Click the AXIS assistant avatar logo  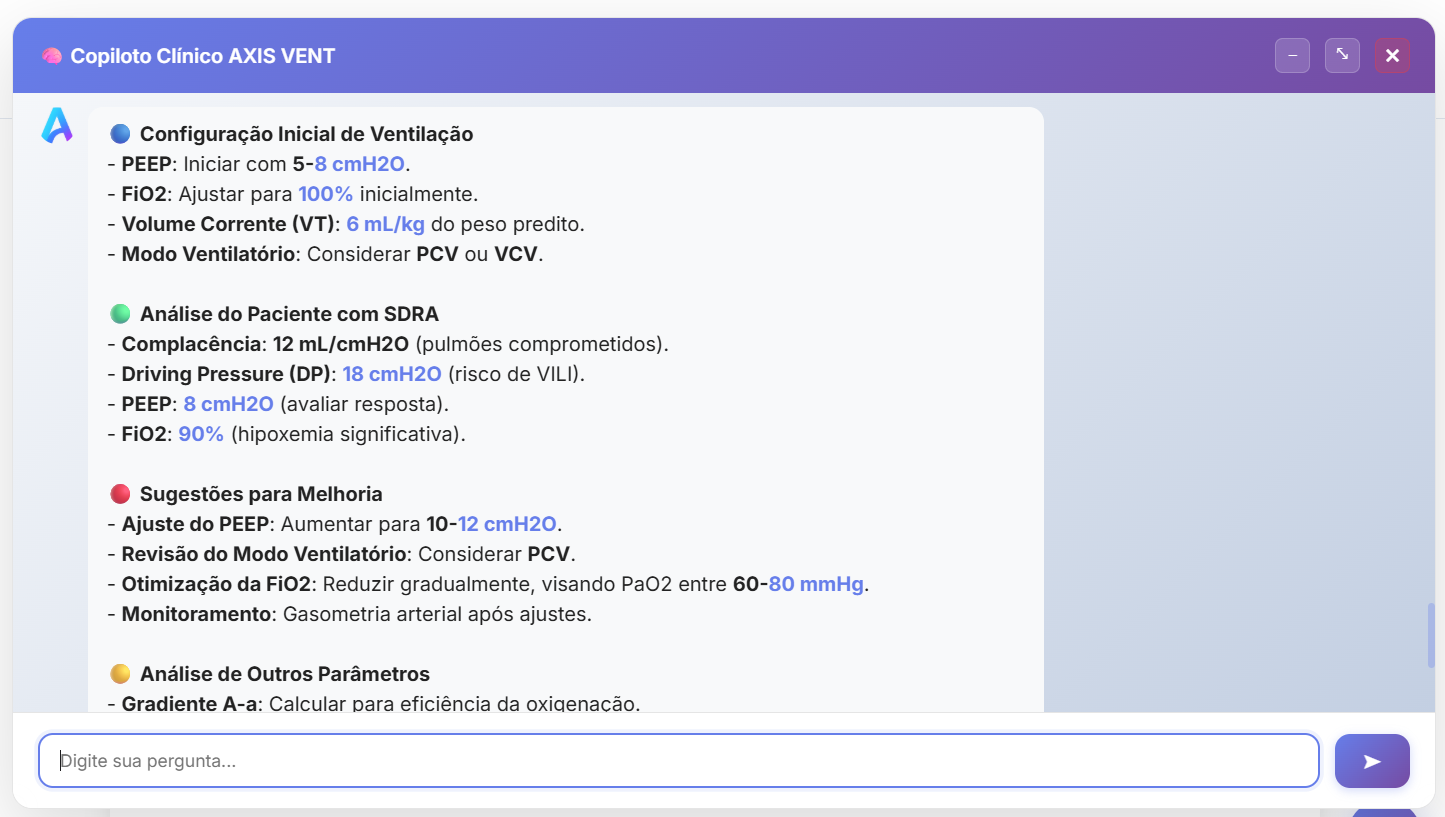57,125
